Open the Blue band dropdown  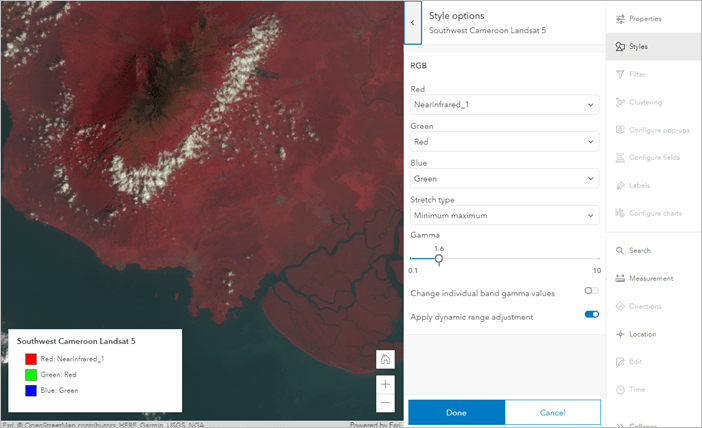[505, 179]
